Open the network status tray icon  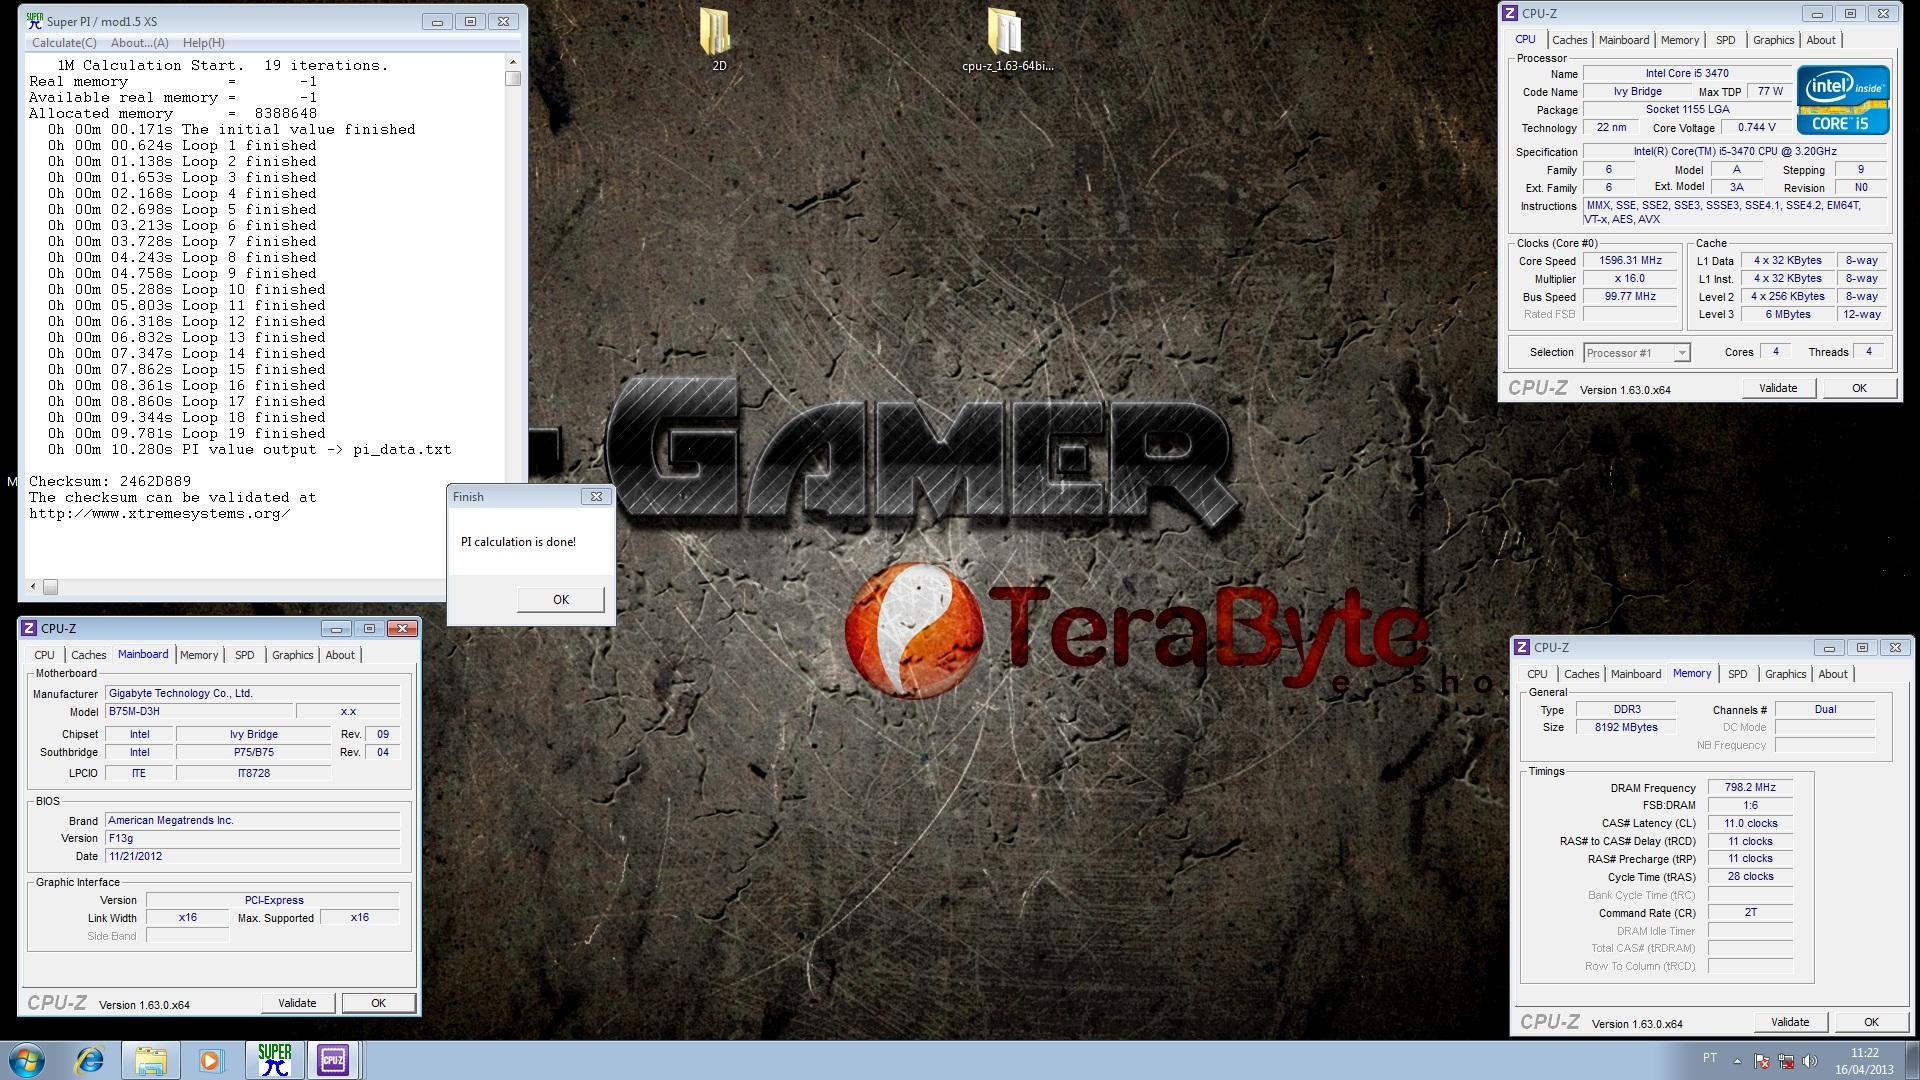(1786, 1061)
